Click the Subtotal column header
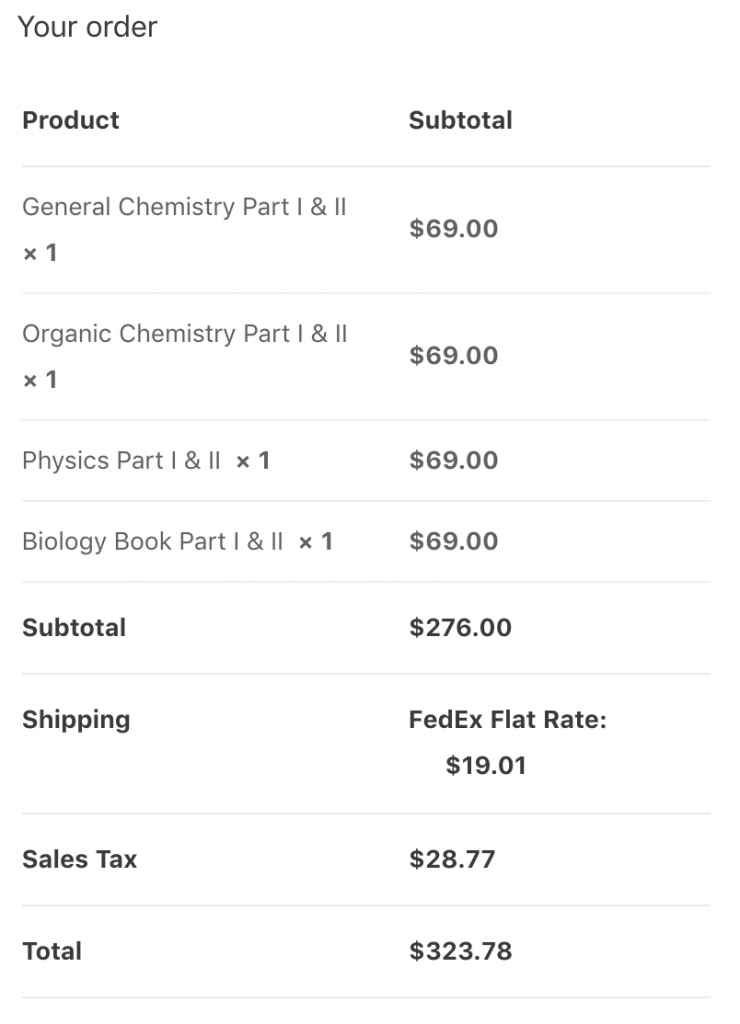740x1024 pixels. pos(460,120)
